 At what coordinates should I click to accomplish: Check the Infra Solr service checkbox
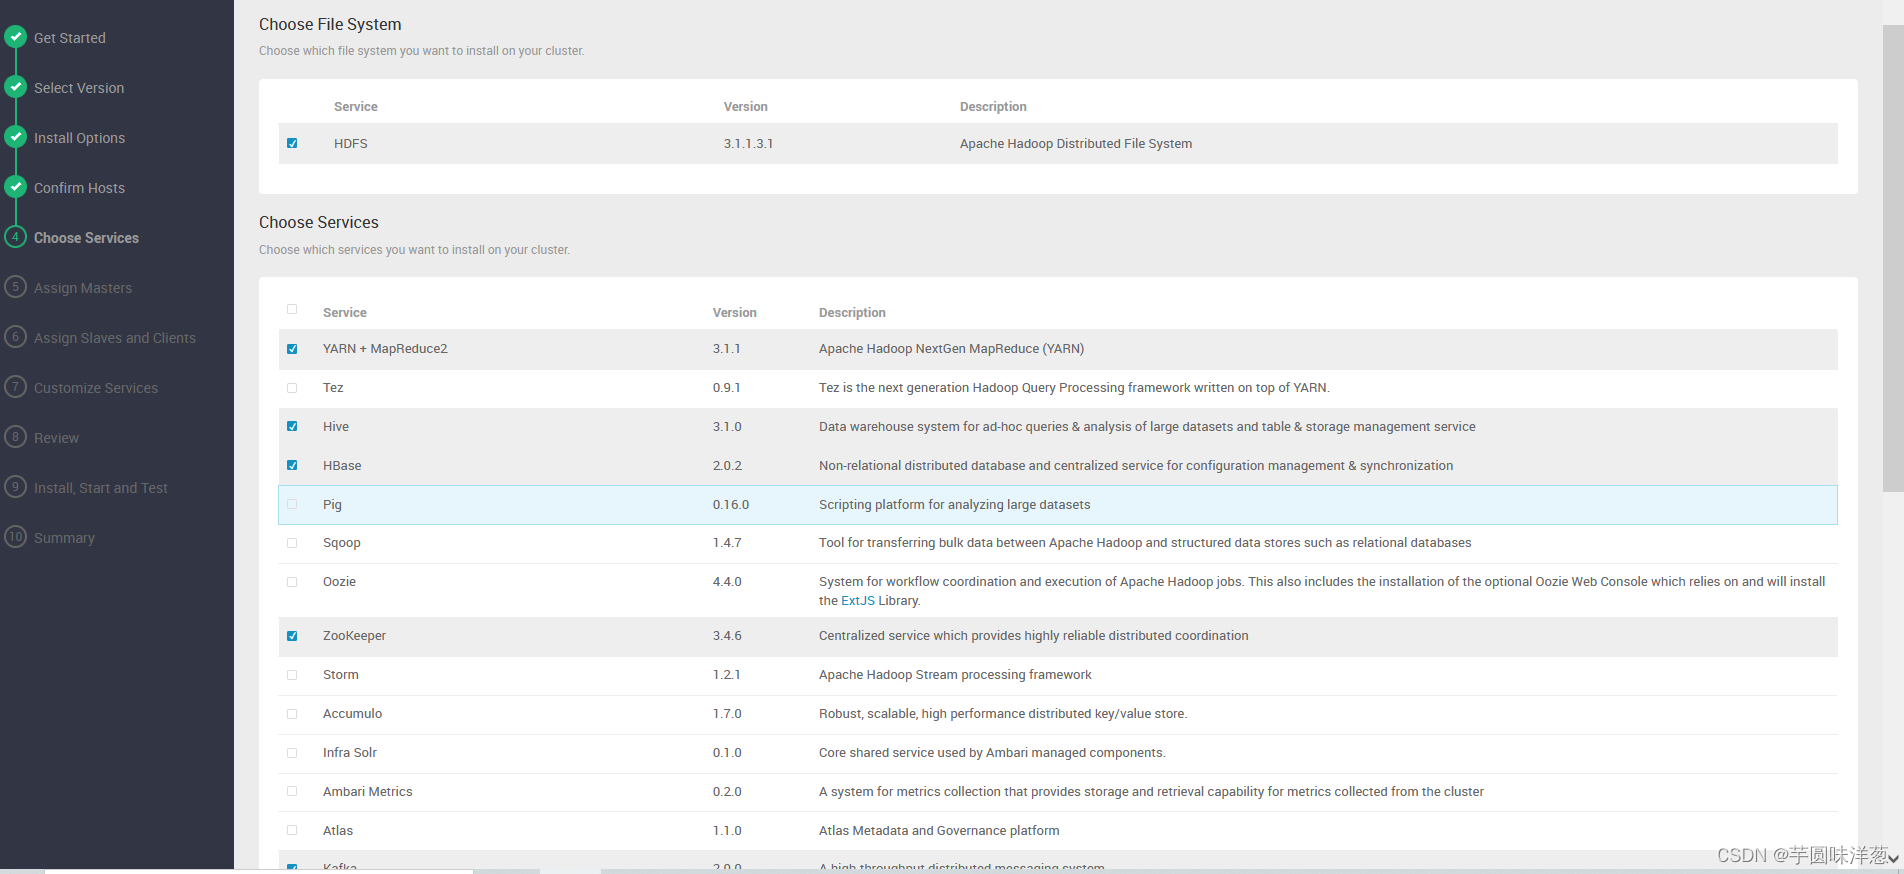(x=292, y=753)
